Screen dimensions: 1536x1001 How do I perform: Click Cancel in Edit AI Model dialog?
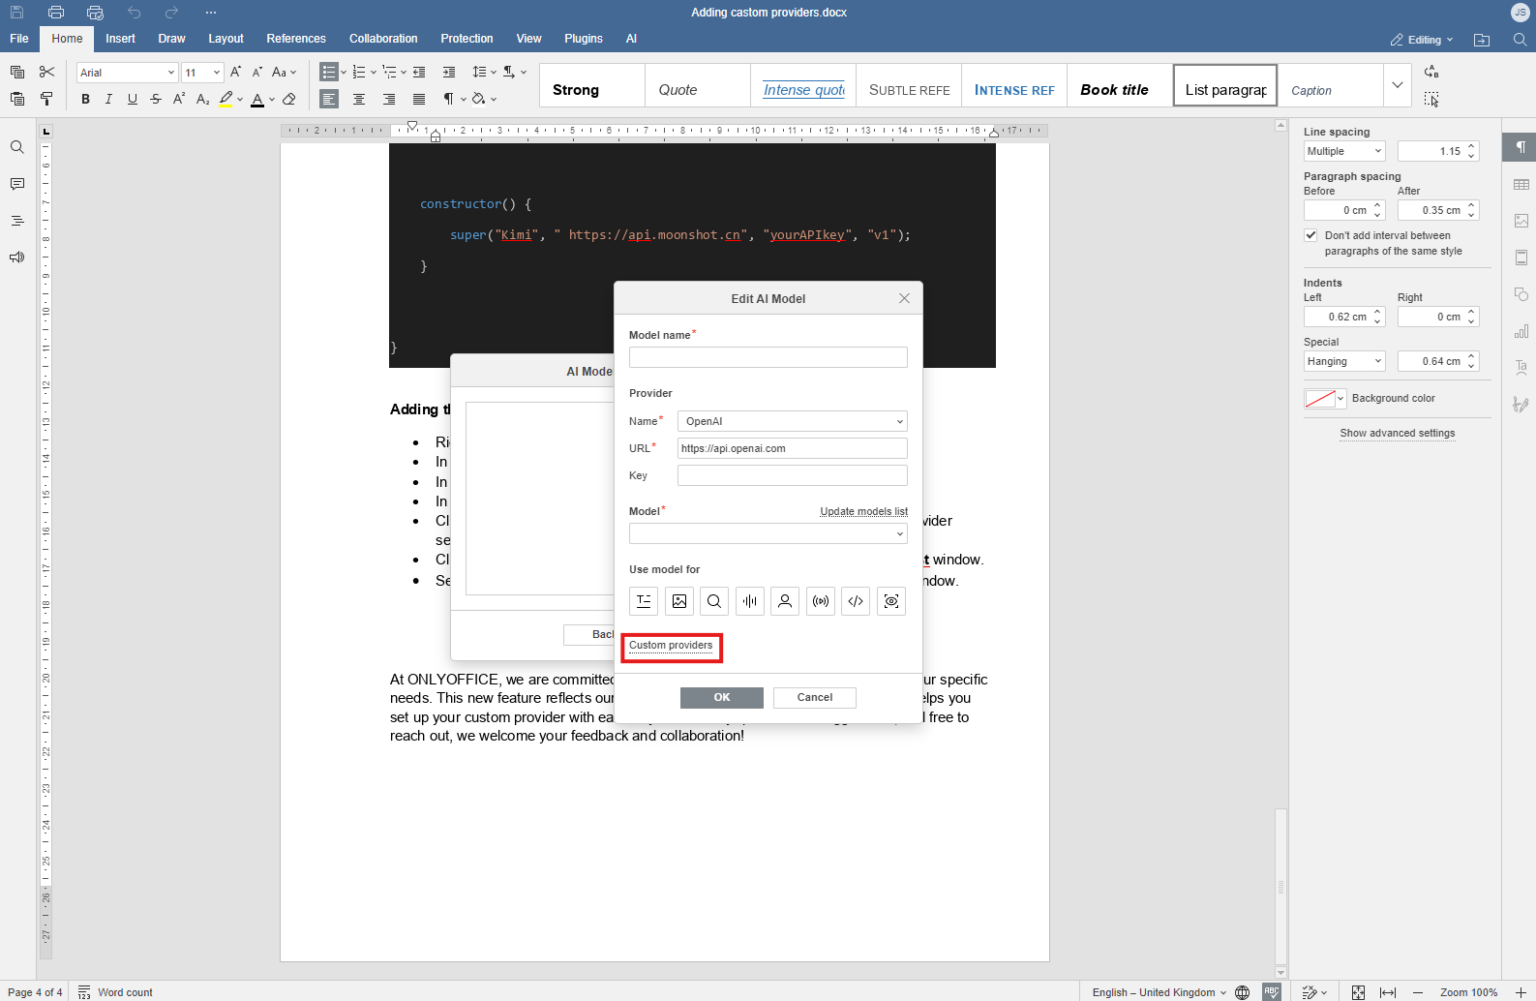point(814,697)
